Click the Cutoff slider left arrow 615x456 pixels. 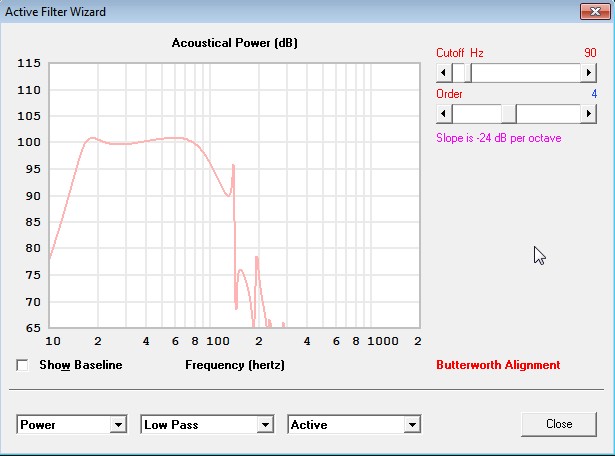(444, 73)
